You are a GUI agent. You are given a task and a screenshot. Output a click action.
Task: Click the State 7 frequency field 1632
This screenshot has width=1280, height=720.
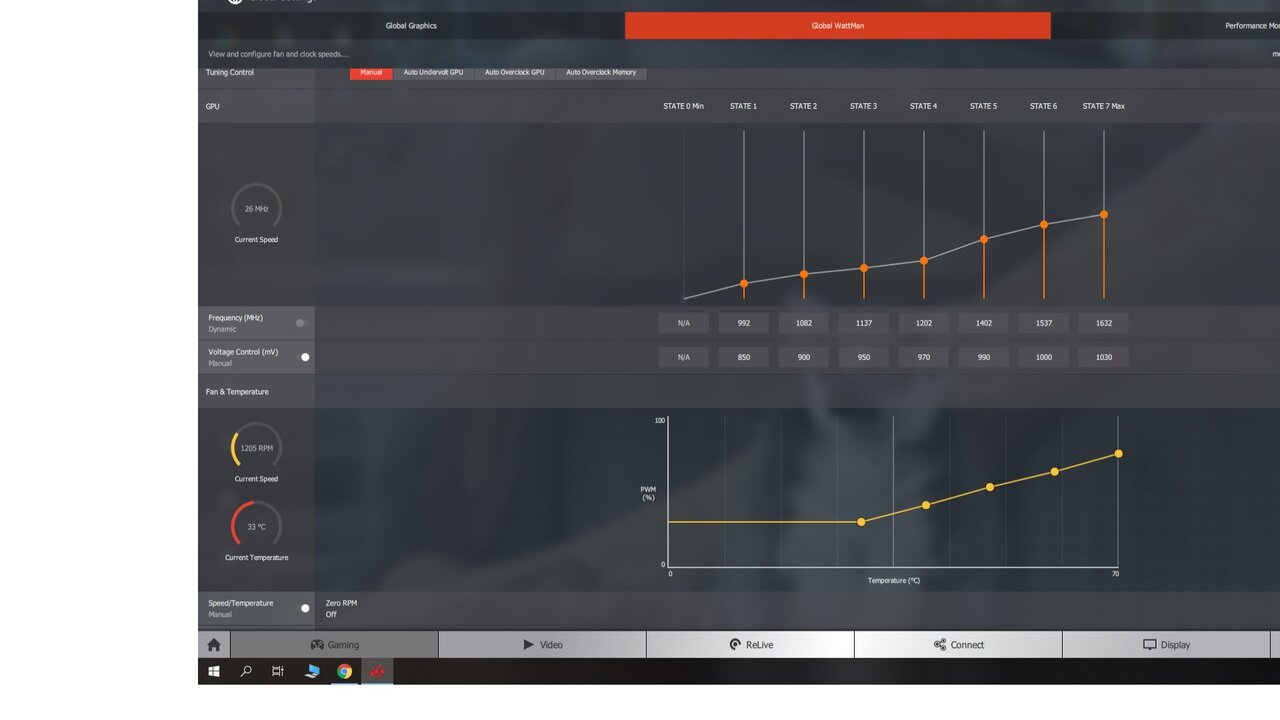(x=1104, y=323)
